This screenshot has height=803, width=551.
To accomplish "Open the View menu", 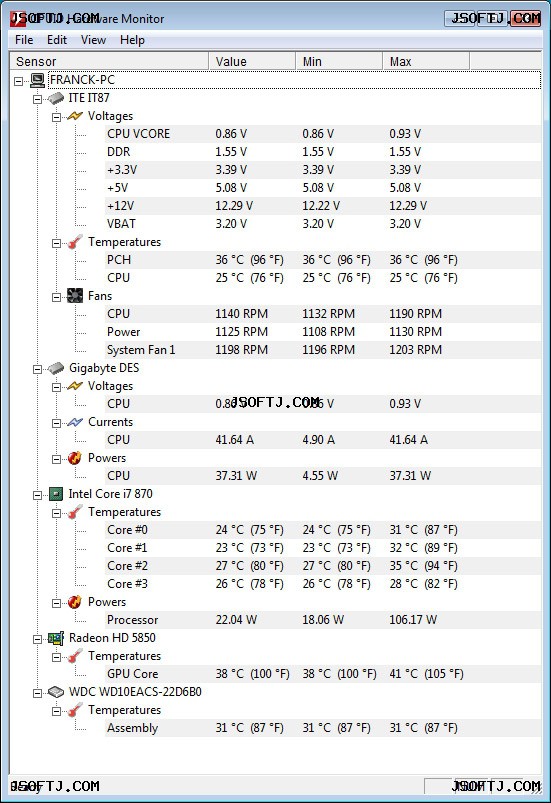I will (x=93, y=40).
